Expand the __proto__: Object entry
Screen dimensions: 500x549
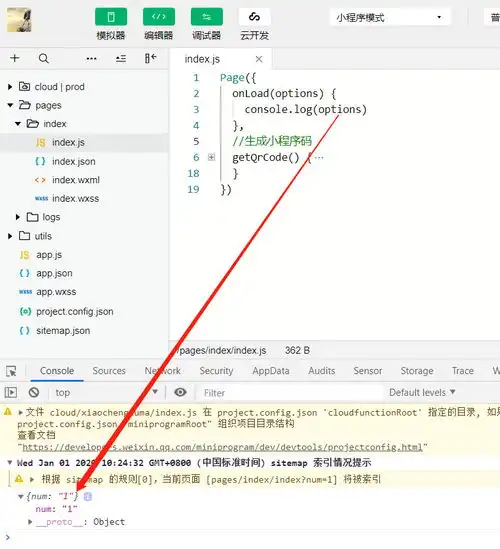click(30, 522)
